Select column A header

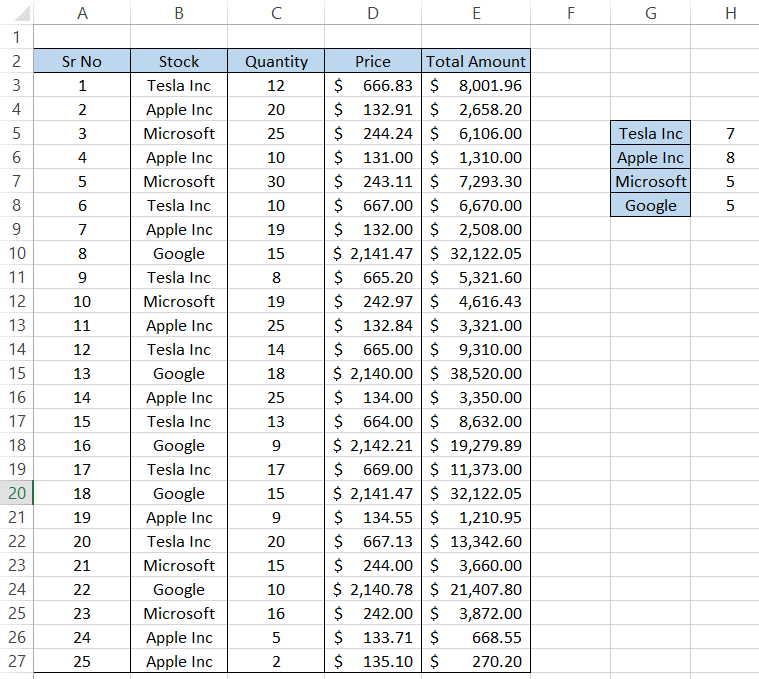coord(82,13)
